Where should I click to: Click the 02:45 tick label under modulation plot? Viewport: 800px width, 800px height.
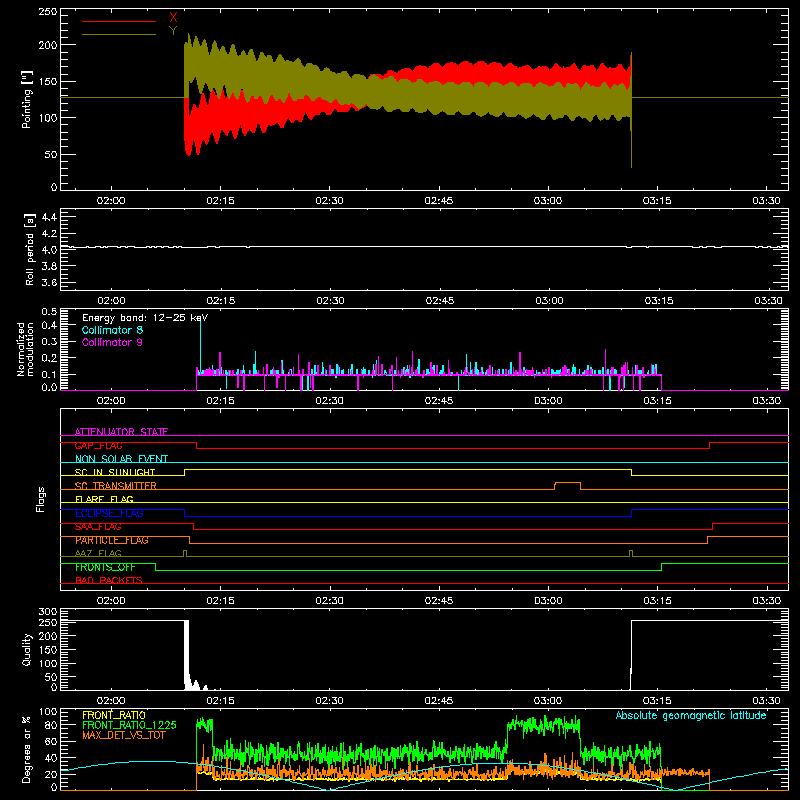[x=439, y=401]
